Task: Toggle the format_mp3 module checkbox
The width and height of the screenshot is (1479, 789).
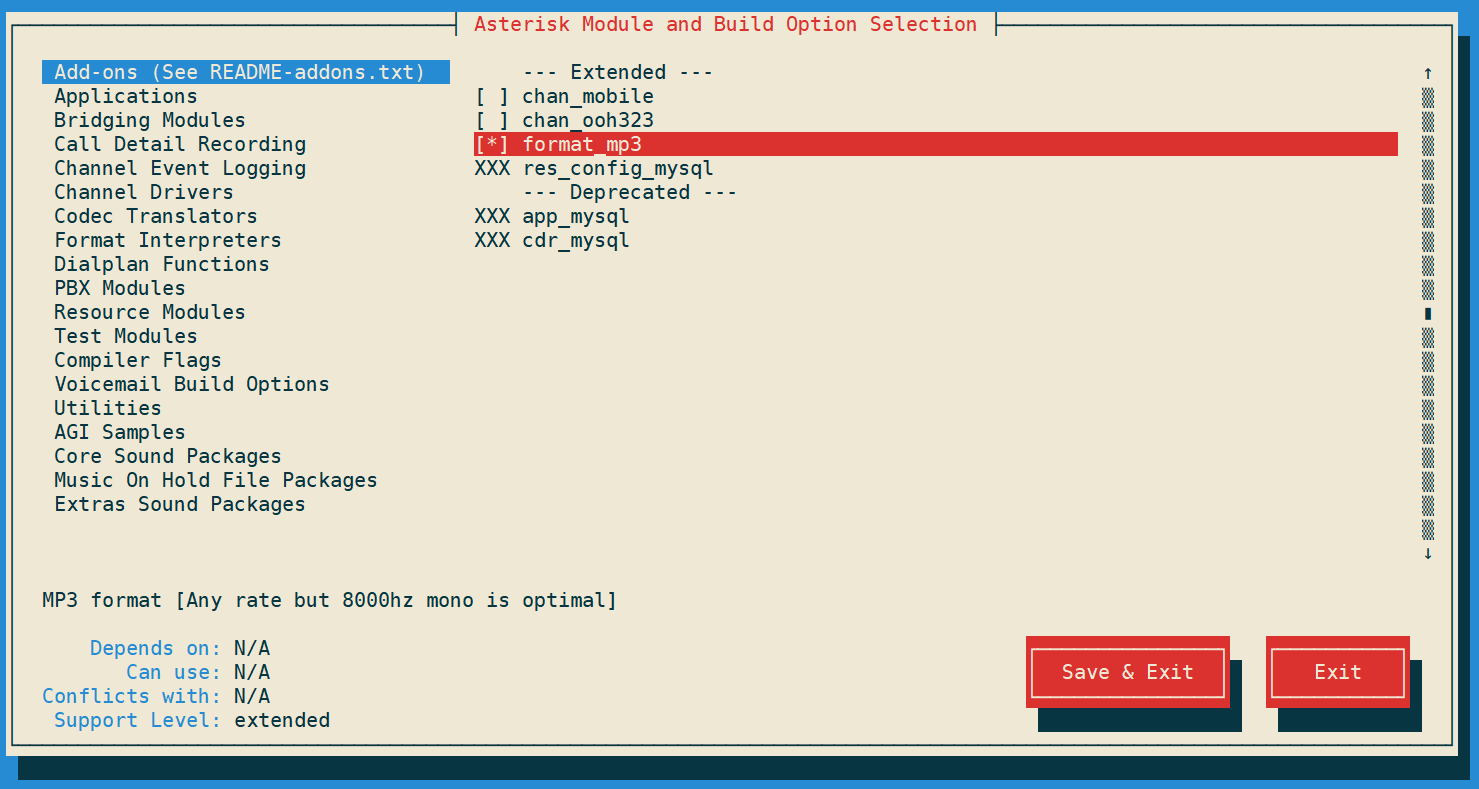Action: point(492,144)
